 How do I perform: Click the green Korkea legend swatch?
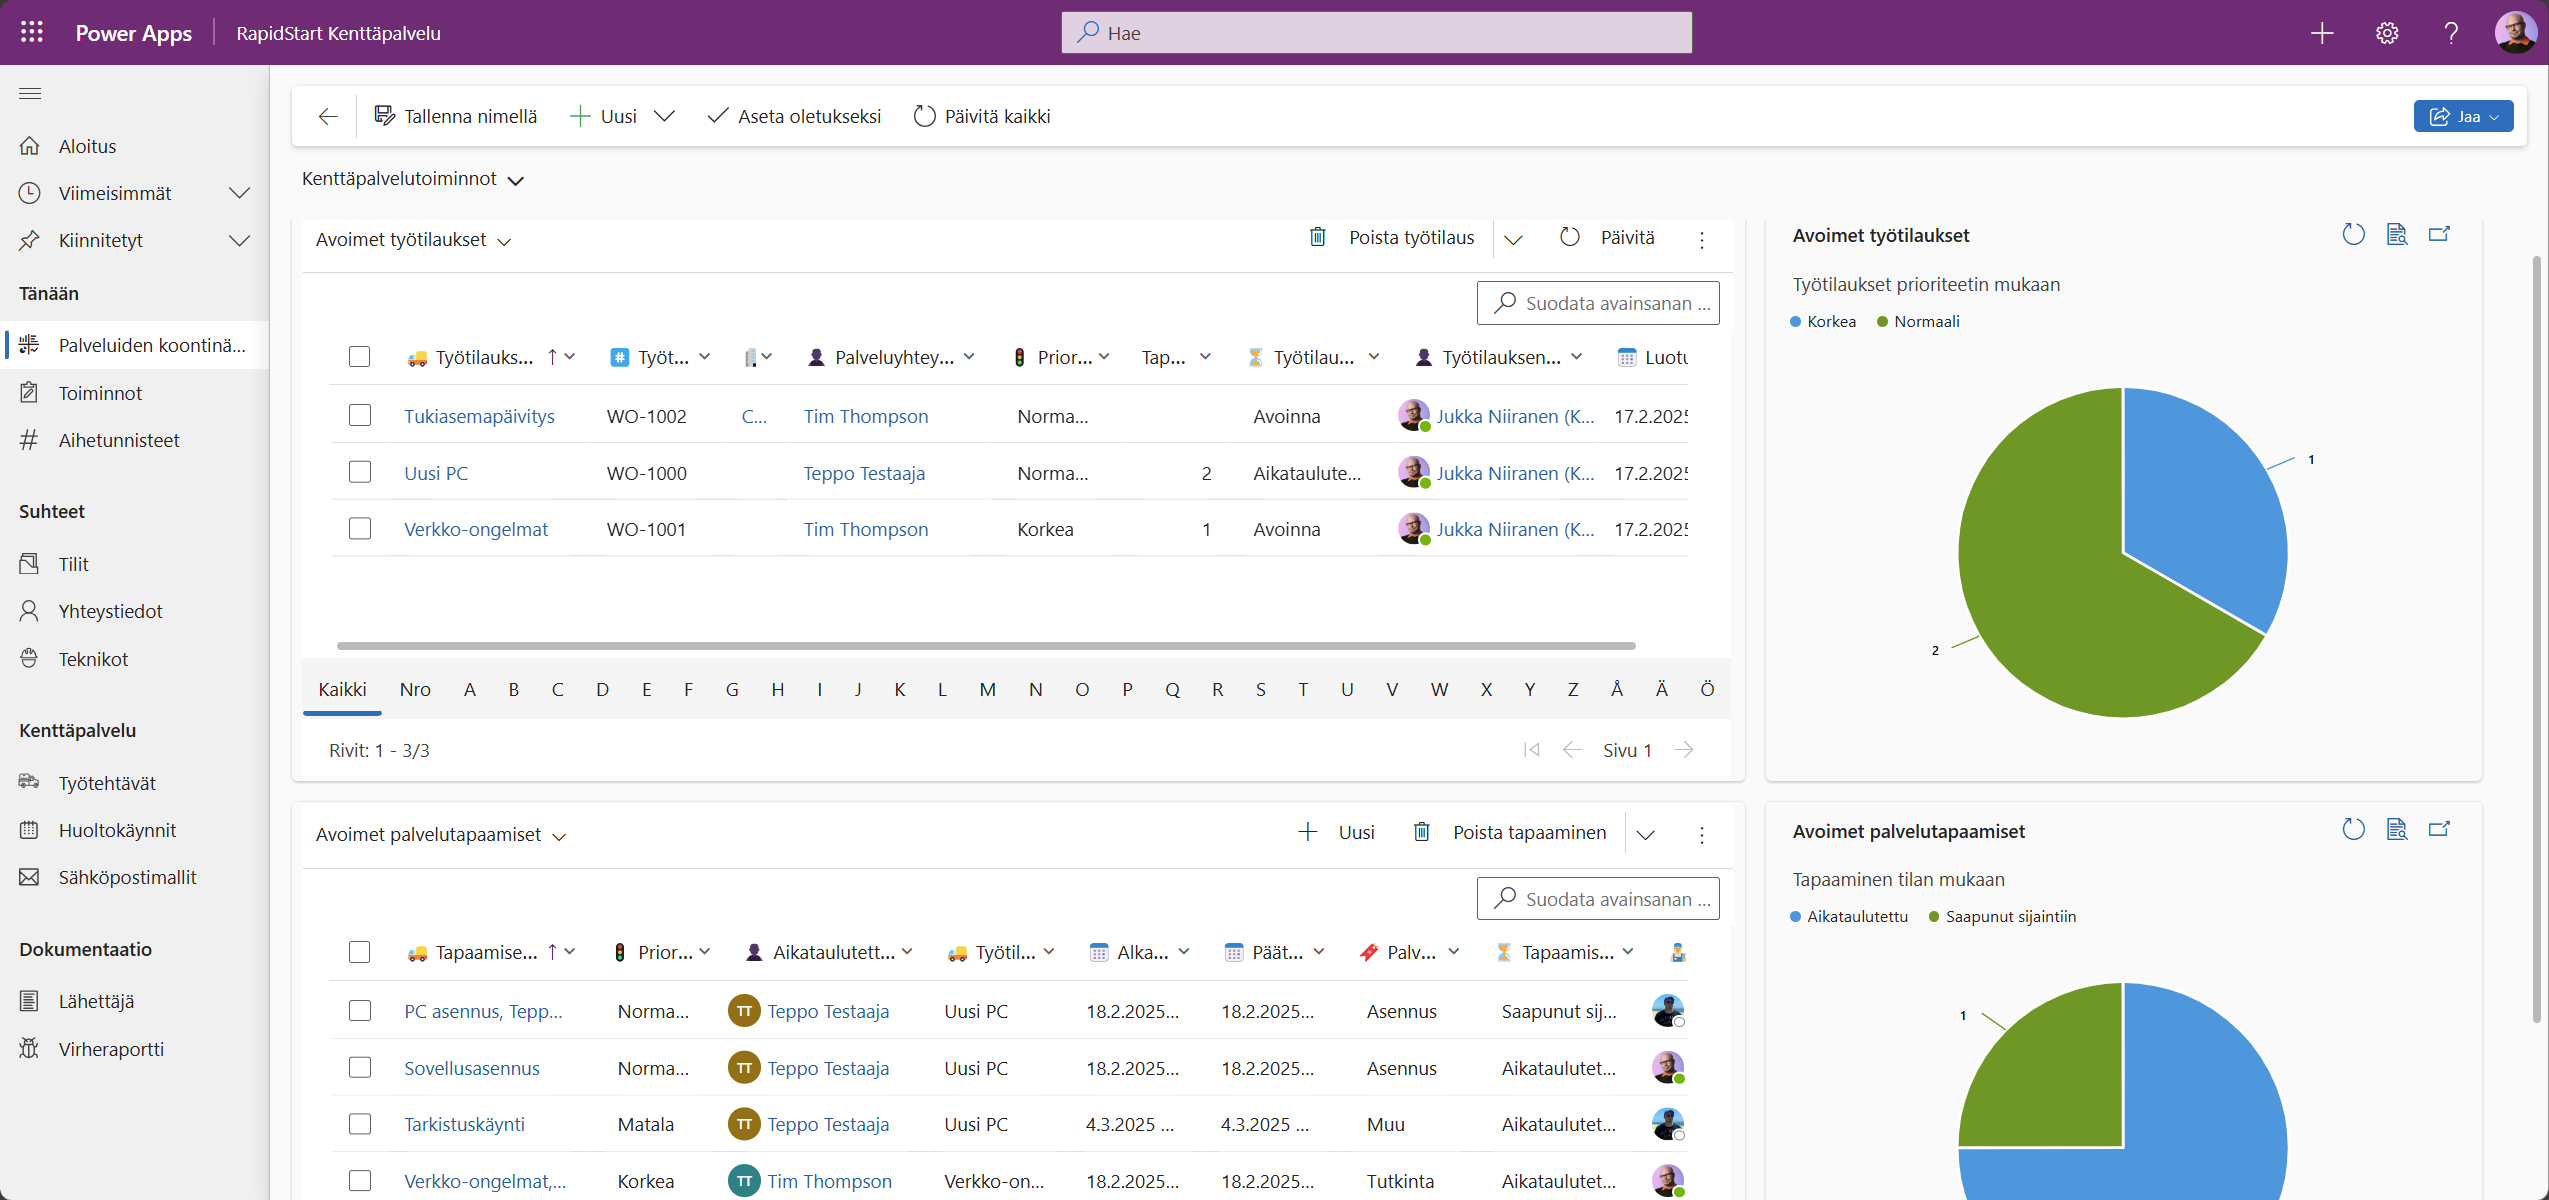coord(1795,321)
